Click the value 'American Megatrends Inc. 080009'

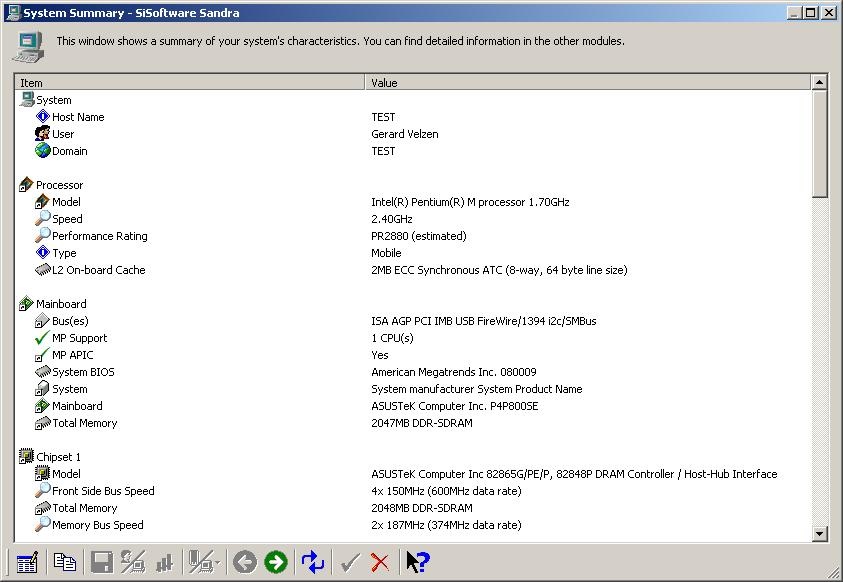tap(453, 372)
